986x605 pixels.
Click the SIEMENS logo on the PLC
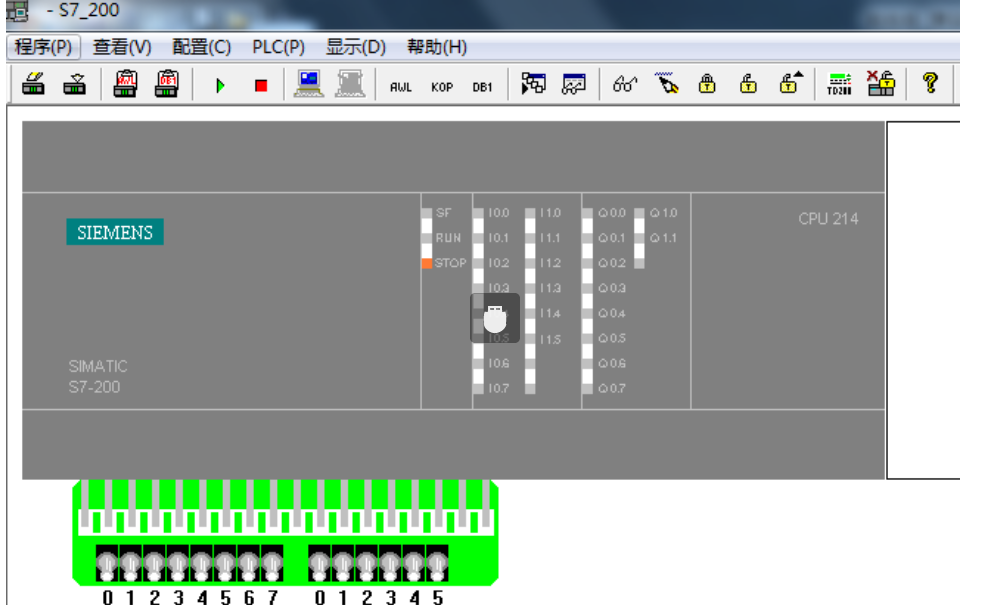click(115, 232)
